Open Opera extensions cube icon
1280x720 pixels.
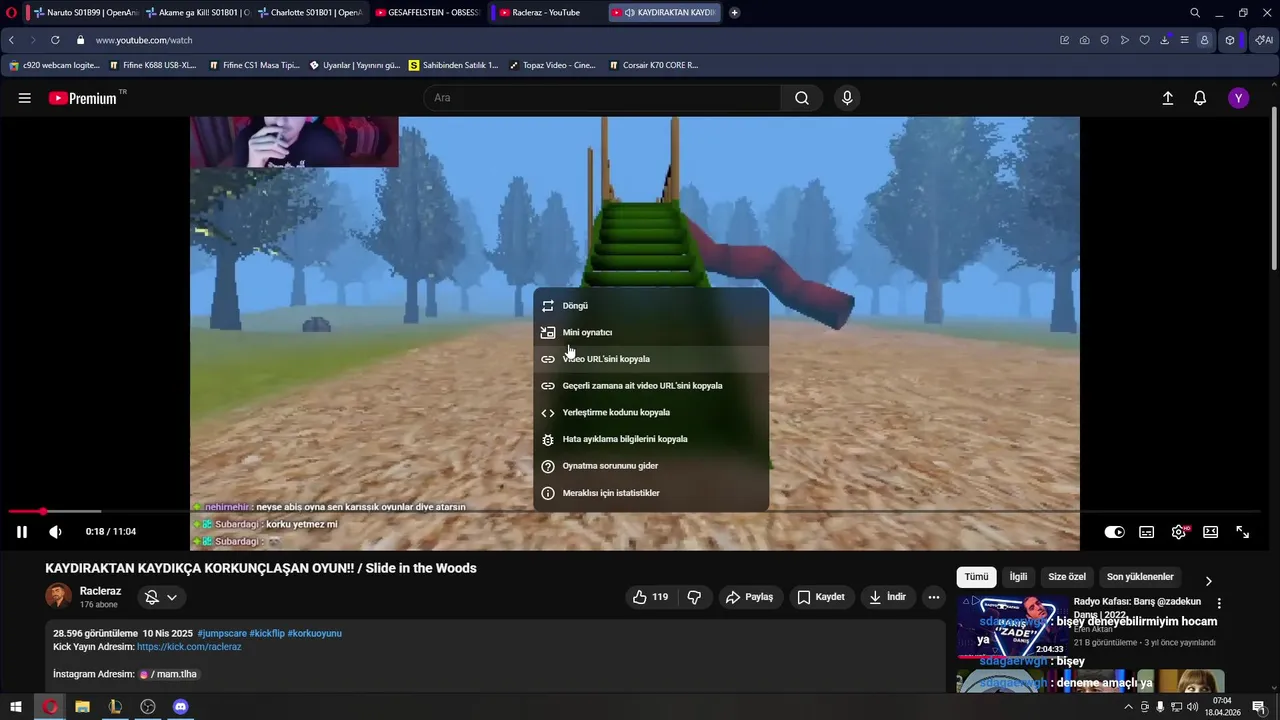tap(1230, 40)
